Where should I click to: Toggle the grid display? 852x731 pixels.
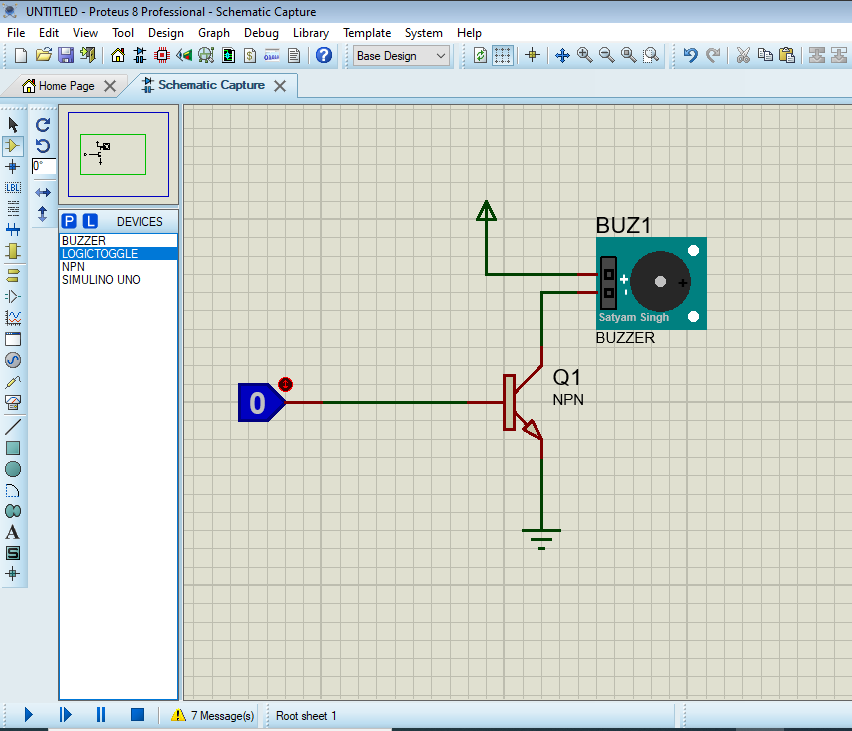pyautogui.click(x=501, y=56)
